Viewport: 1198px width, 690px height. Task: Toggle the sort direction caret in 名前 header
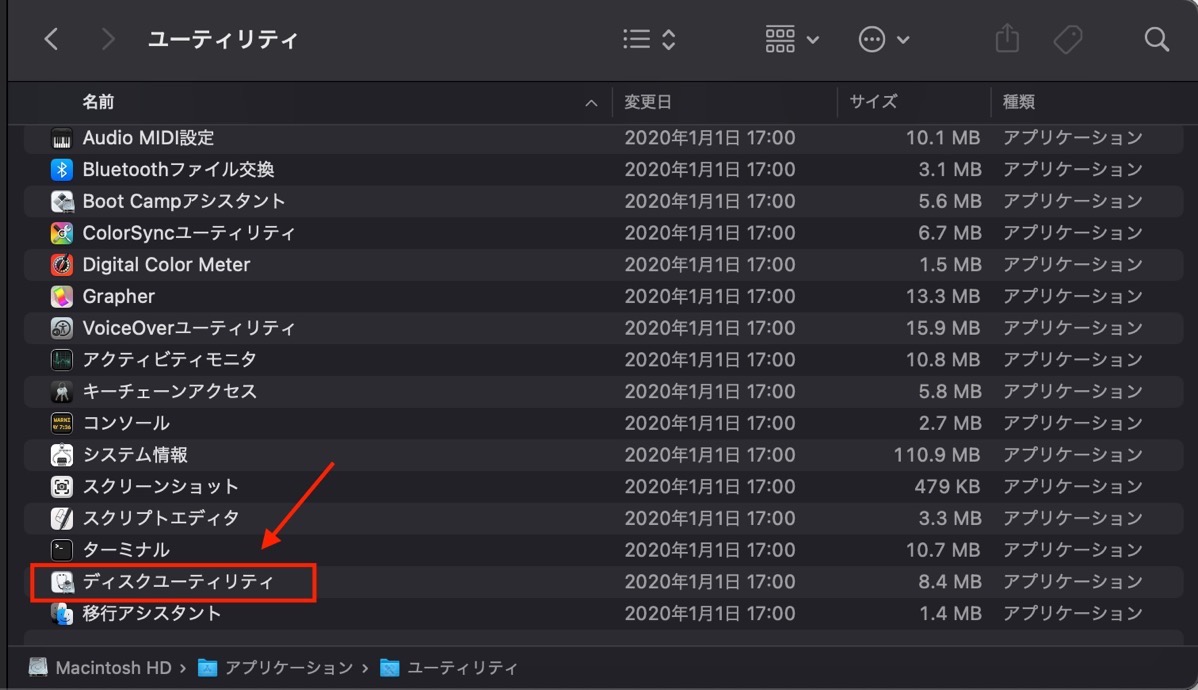pos(591,102)
